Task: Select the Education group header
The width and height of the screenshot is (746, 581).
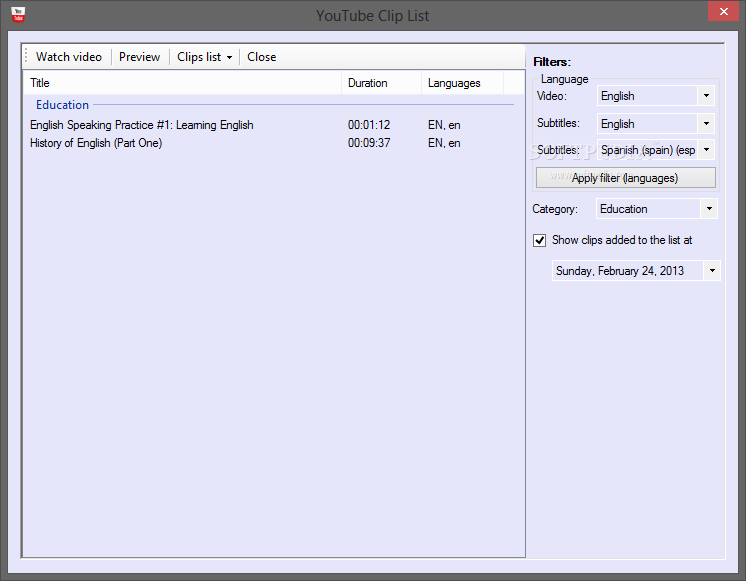Action: [x=62, y=105]
